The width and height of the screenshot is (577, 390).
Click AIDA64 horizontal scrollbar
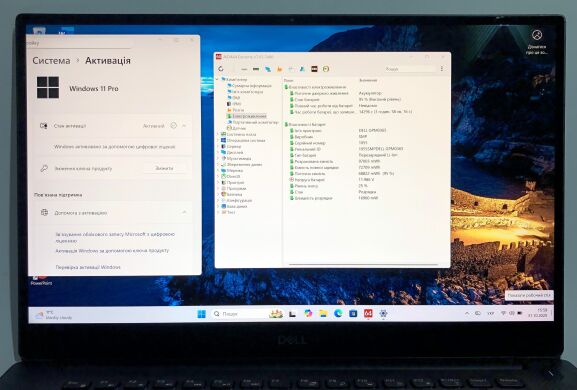tap(363, 264)
